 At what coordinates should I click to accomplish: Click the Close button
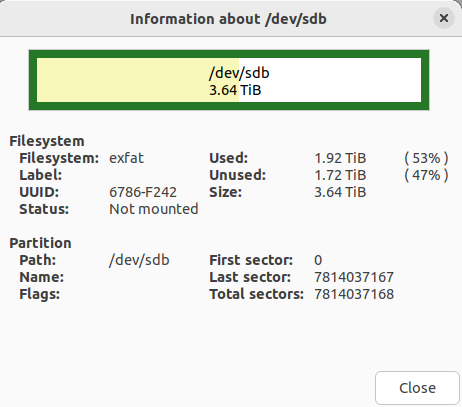tap(417, 388)
